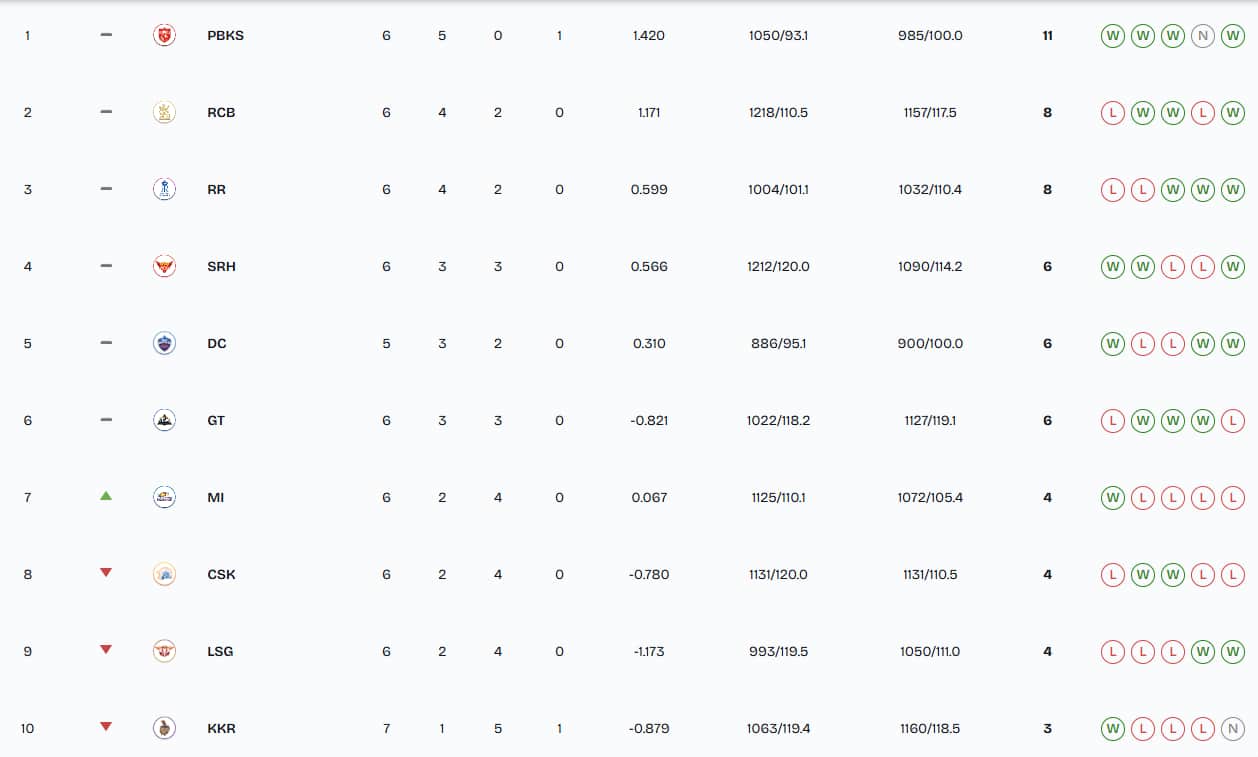Click the CSK team logo
The image size is (1258, 757).
164,574
